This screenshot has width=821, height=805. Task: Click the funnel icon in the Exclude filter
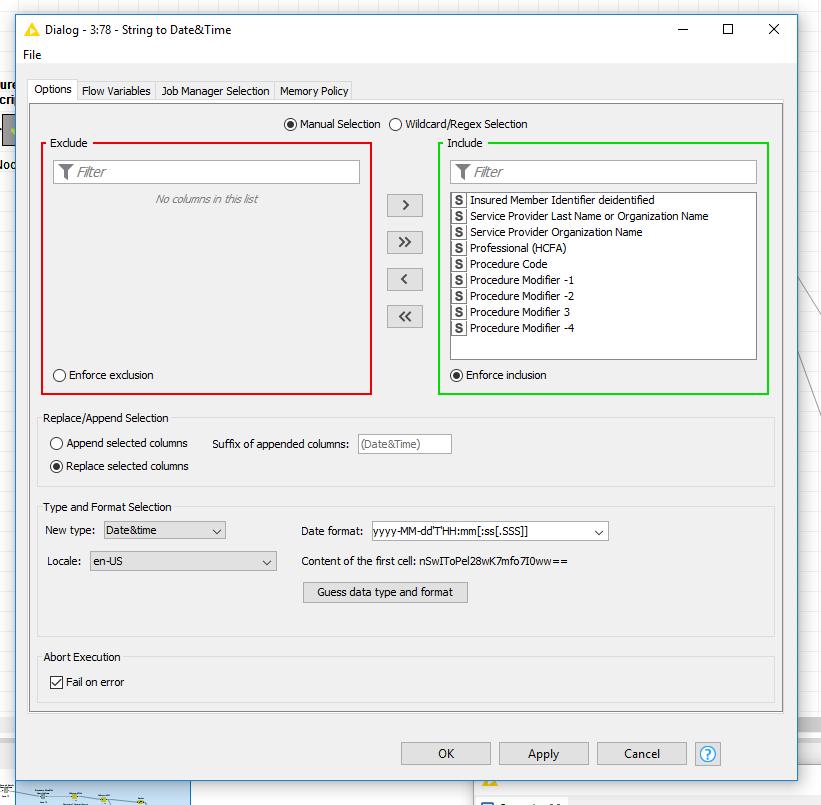(x=66, y=171)
